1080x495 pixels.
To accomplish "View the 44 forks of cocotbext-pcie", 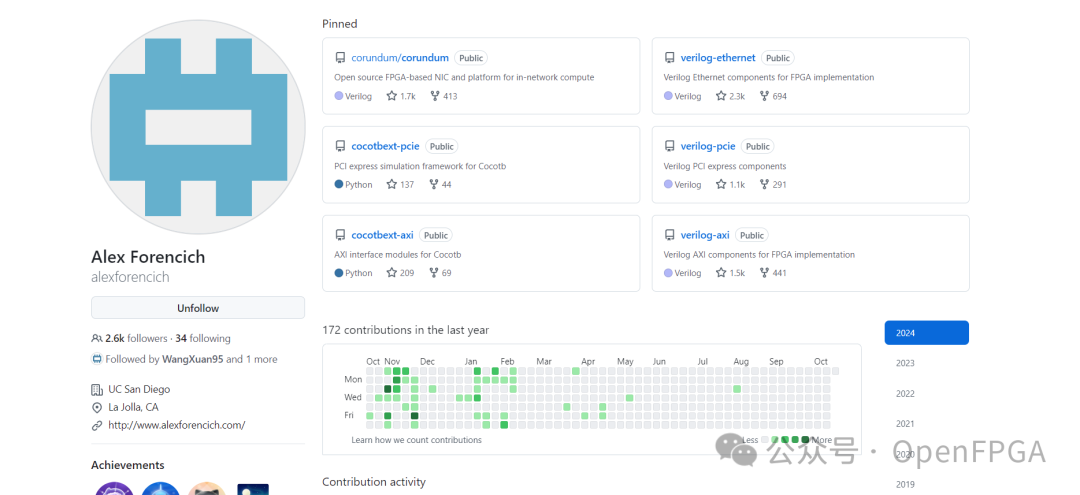I will click(x=440, y=185).
